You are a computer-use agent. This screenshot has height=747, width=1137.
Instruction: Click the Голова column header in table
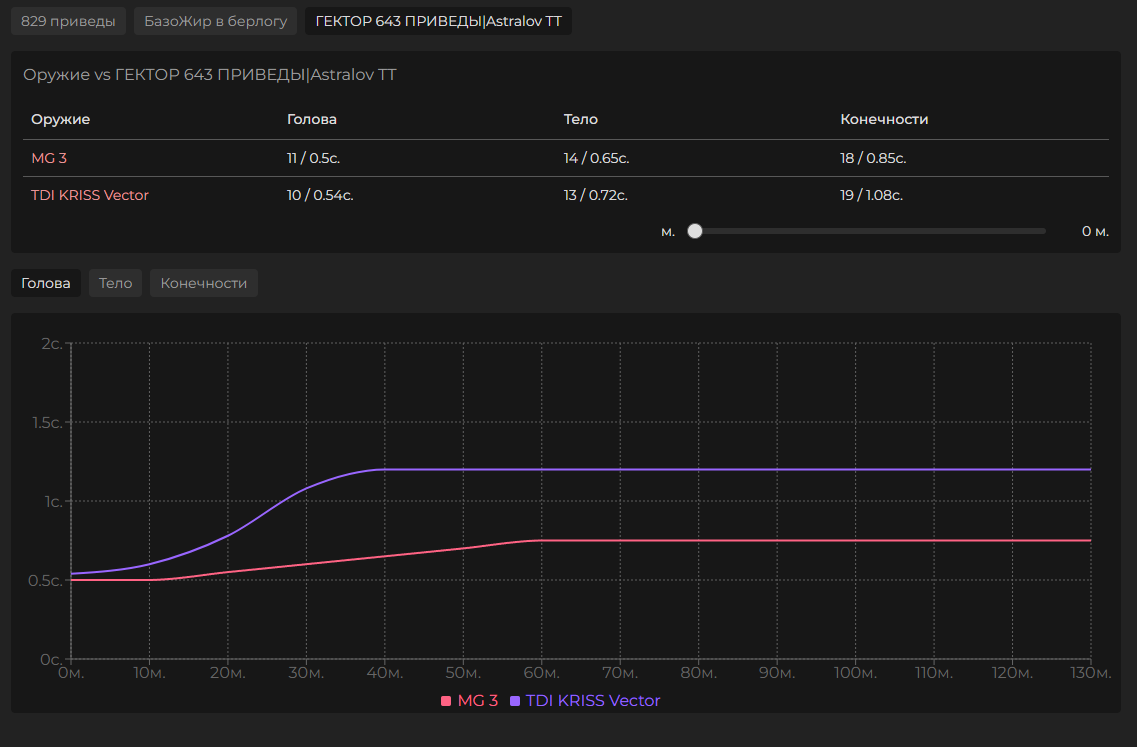[312, 119]
